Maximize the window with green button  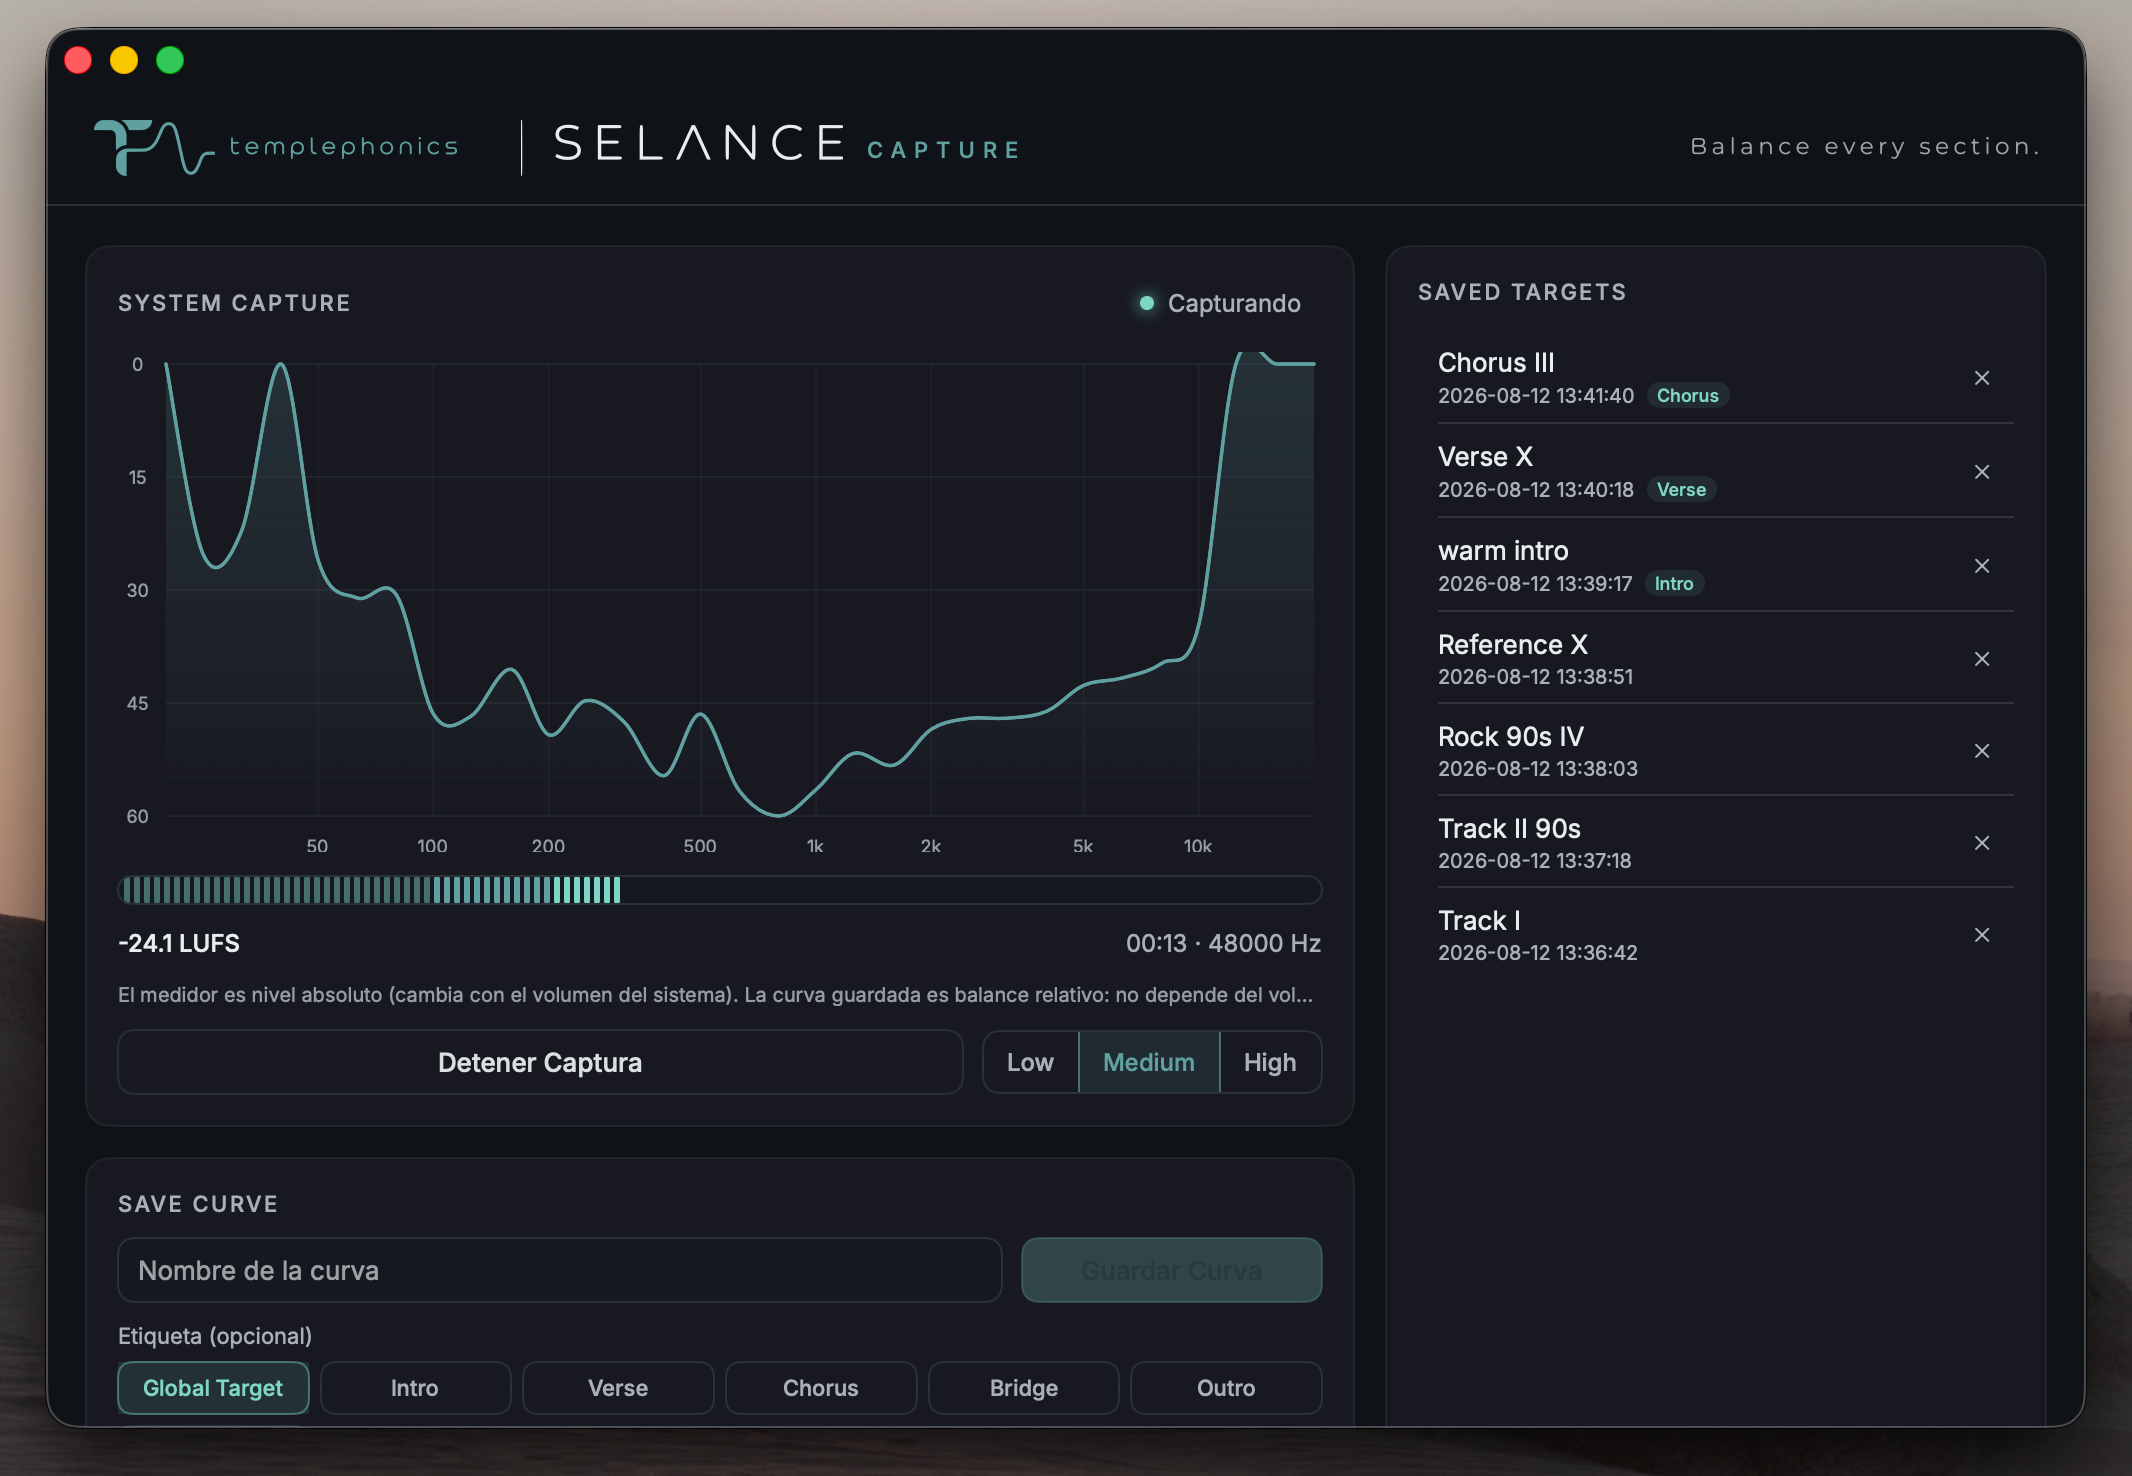coord(170,60)
